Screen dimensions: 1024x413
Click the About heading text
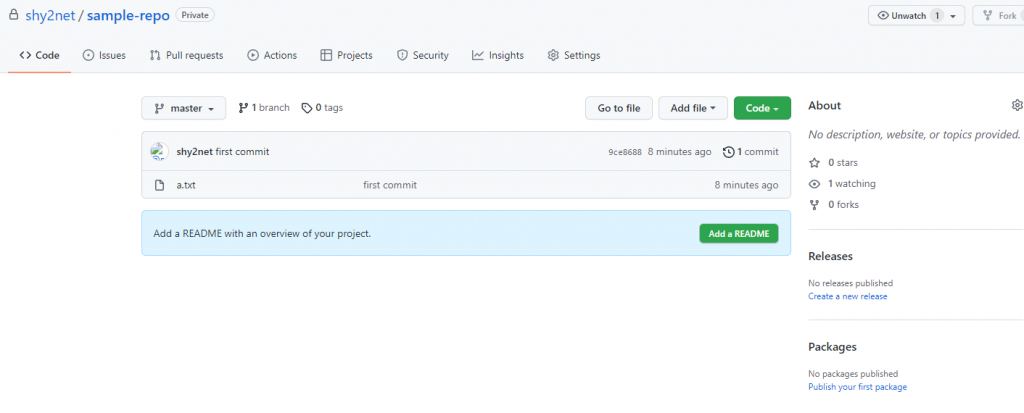(x=825, y=105)
